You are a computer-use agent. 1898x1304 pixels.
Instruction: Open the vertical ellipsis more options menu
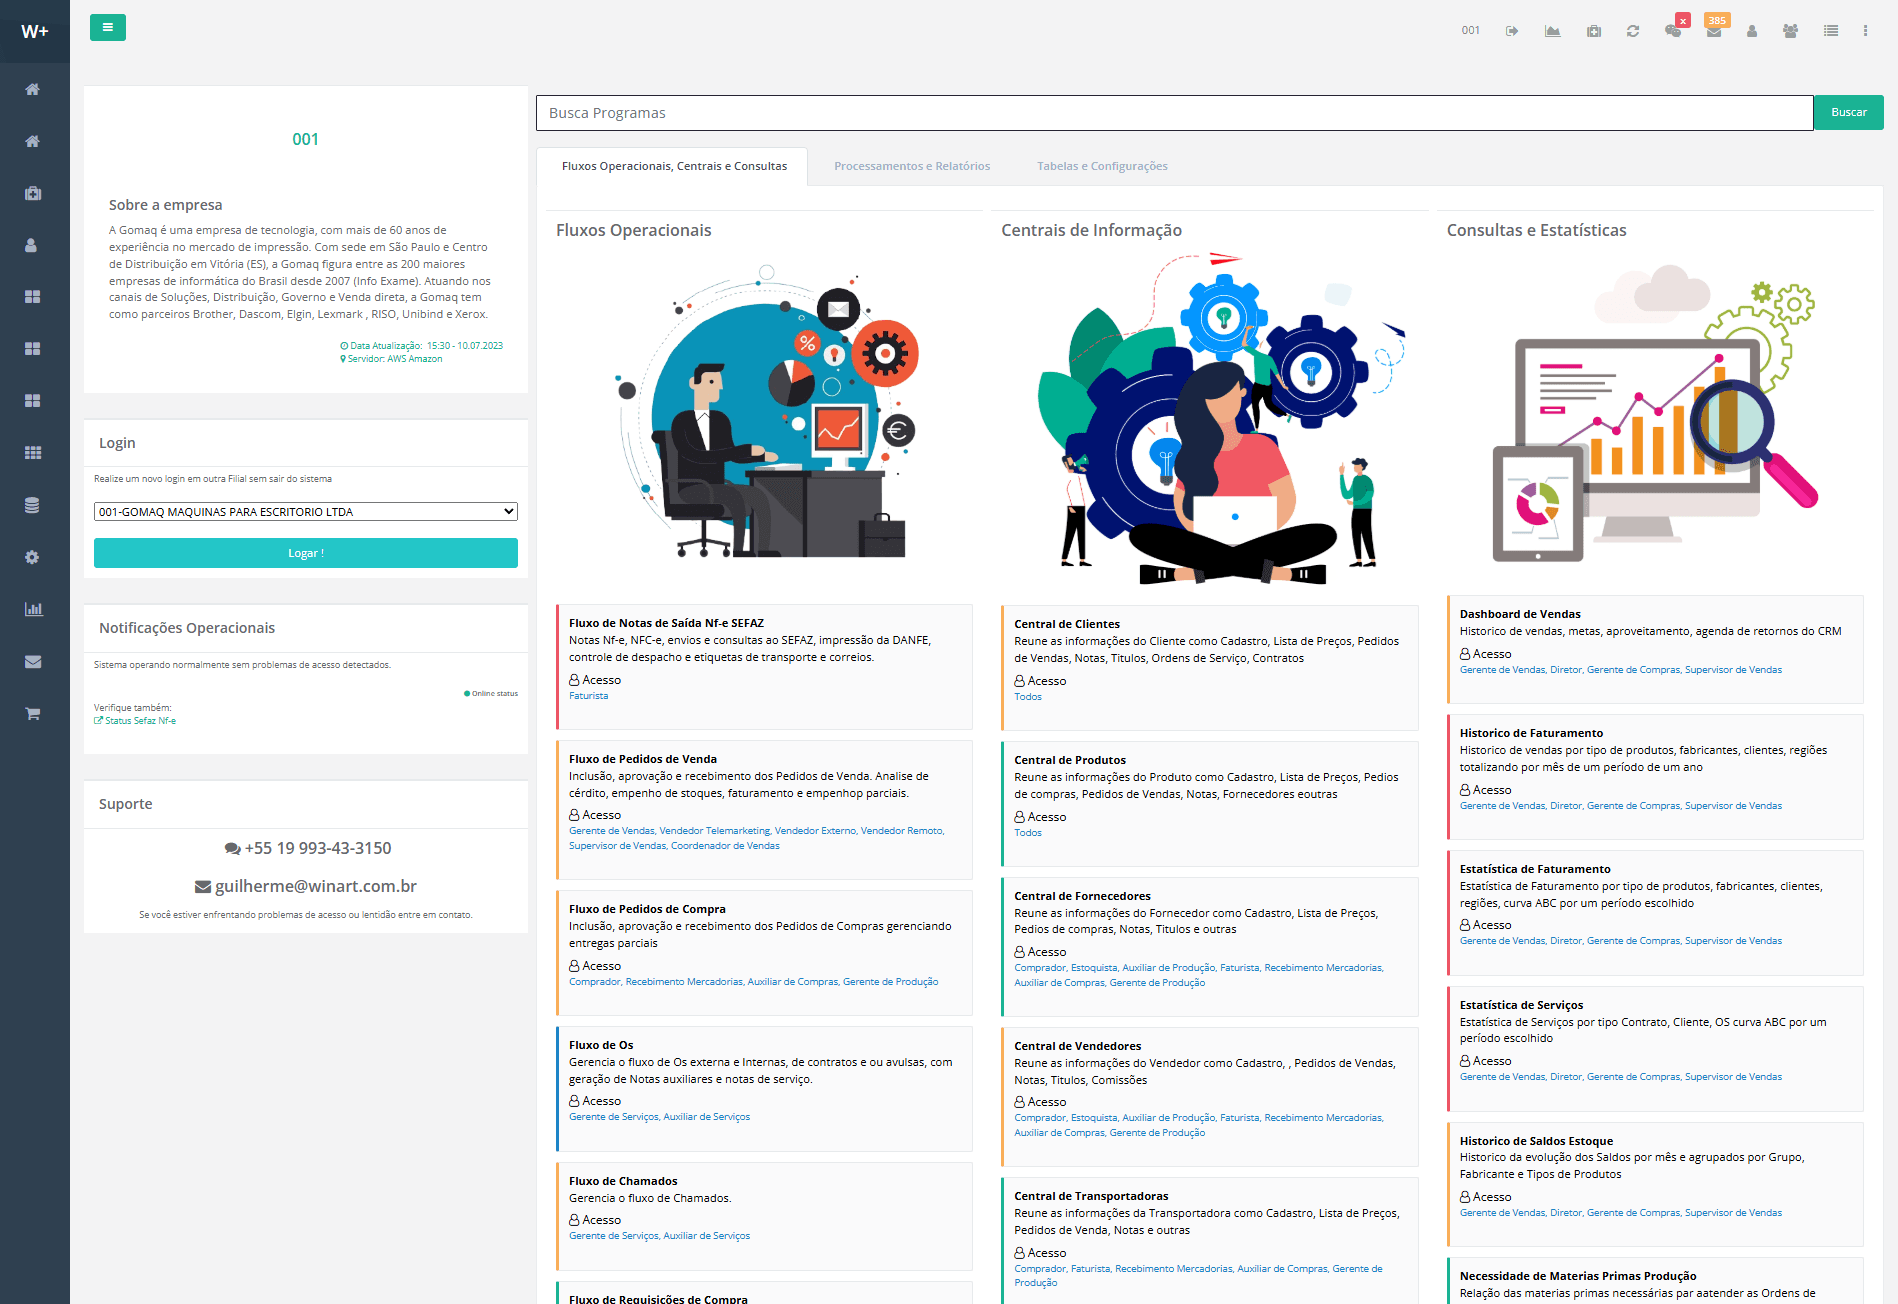coord(1865,31)
